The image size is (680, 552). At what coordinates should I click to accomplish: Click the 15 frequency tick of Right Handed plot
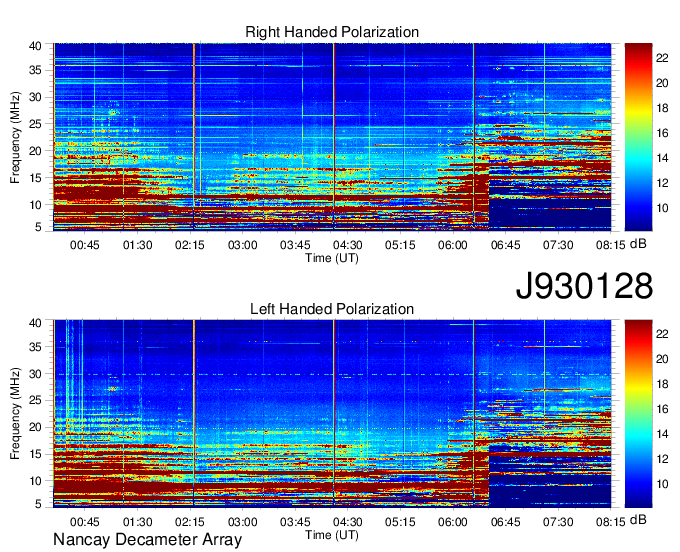pos(35,178)
